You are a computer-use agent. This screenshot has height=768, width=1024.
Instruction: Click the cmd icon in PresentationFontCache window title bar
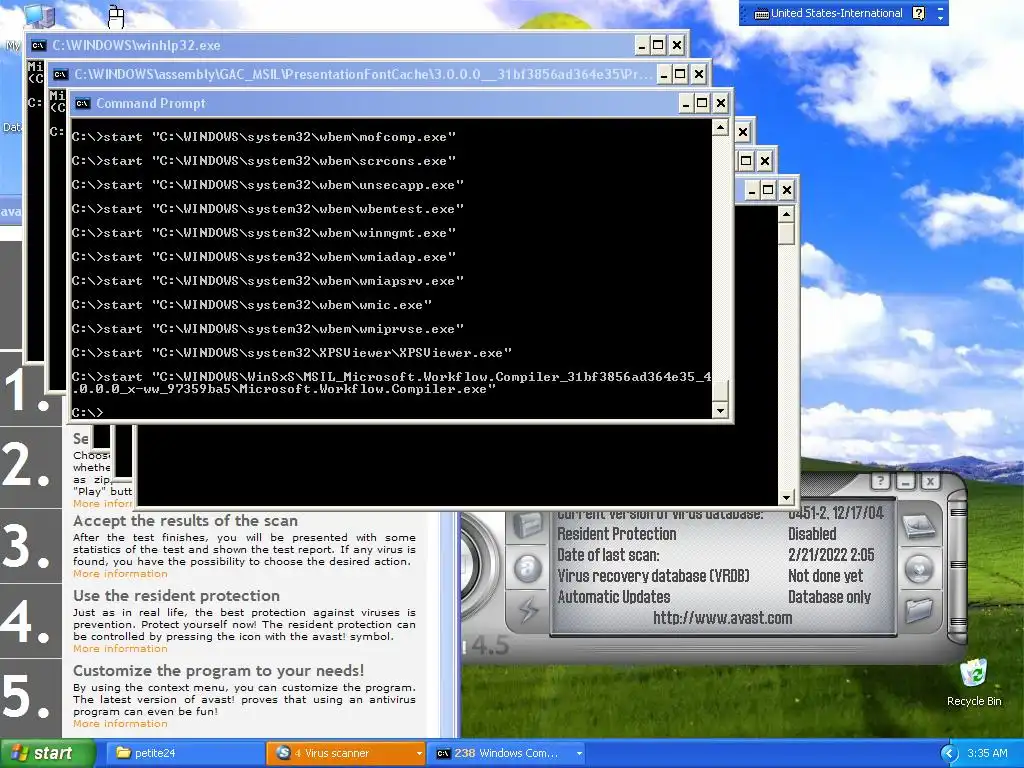coord(61,74)
